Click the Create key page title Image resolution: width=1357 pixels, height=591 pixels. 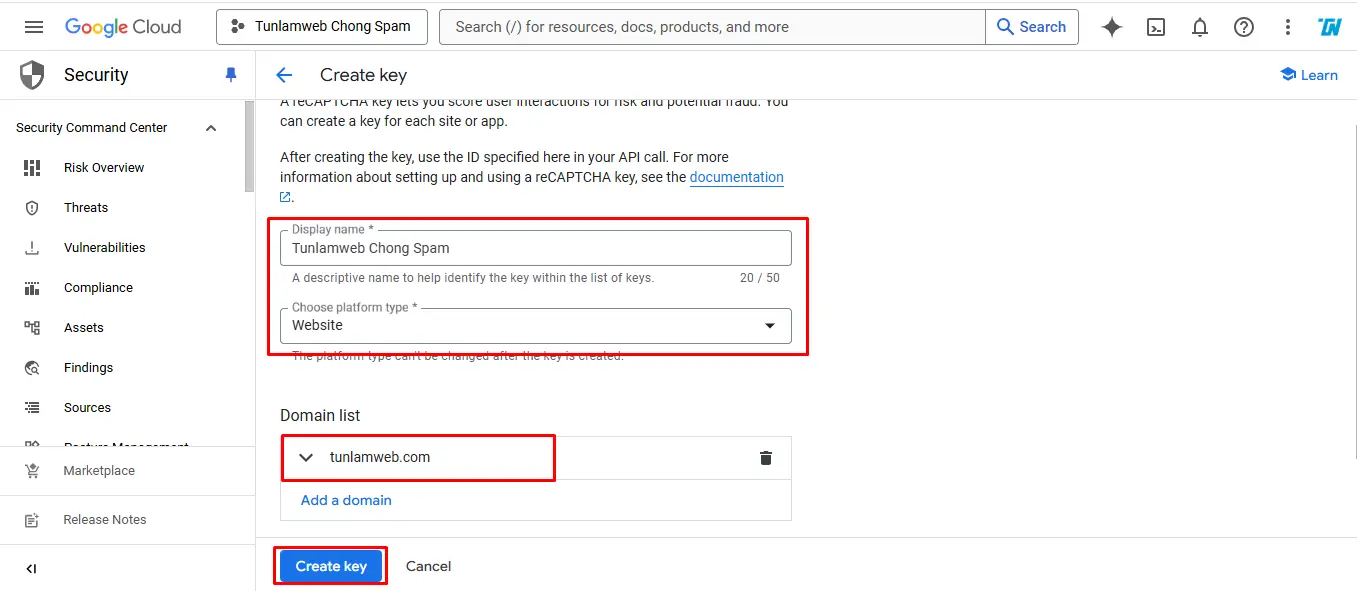click(x=363, y=75)
